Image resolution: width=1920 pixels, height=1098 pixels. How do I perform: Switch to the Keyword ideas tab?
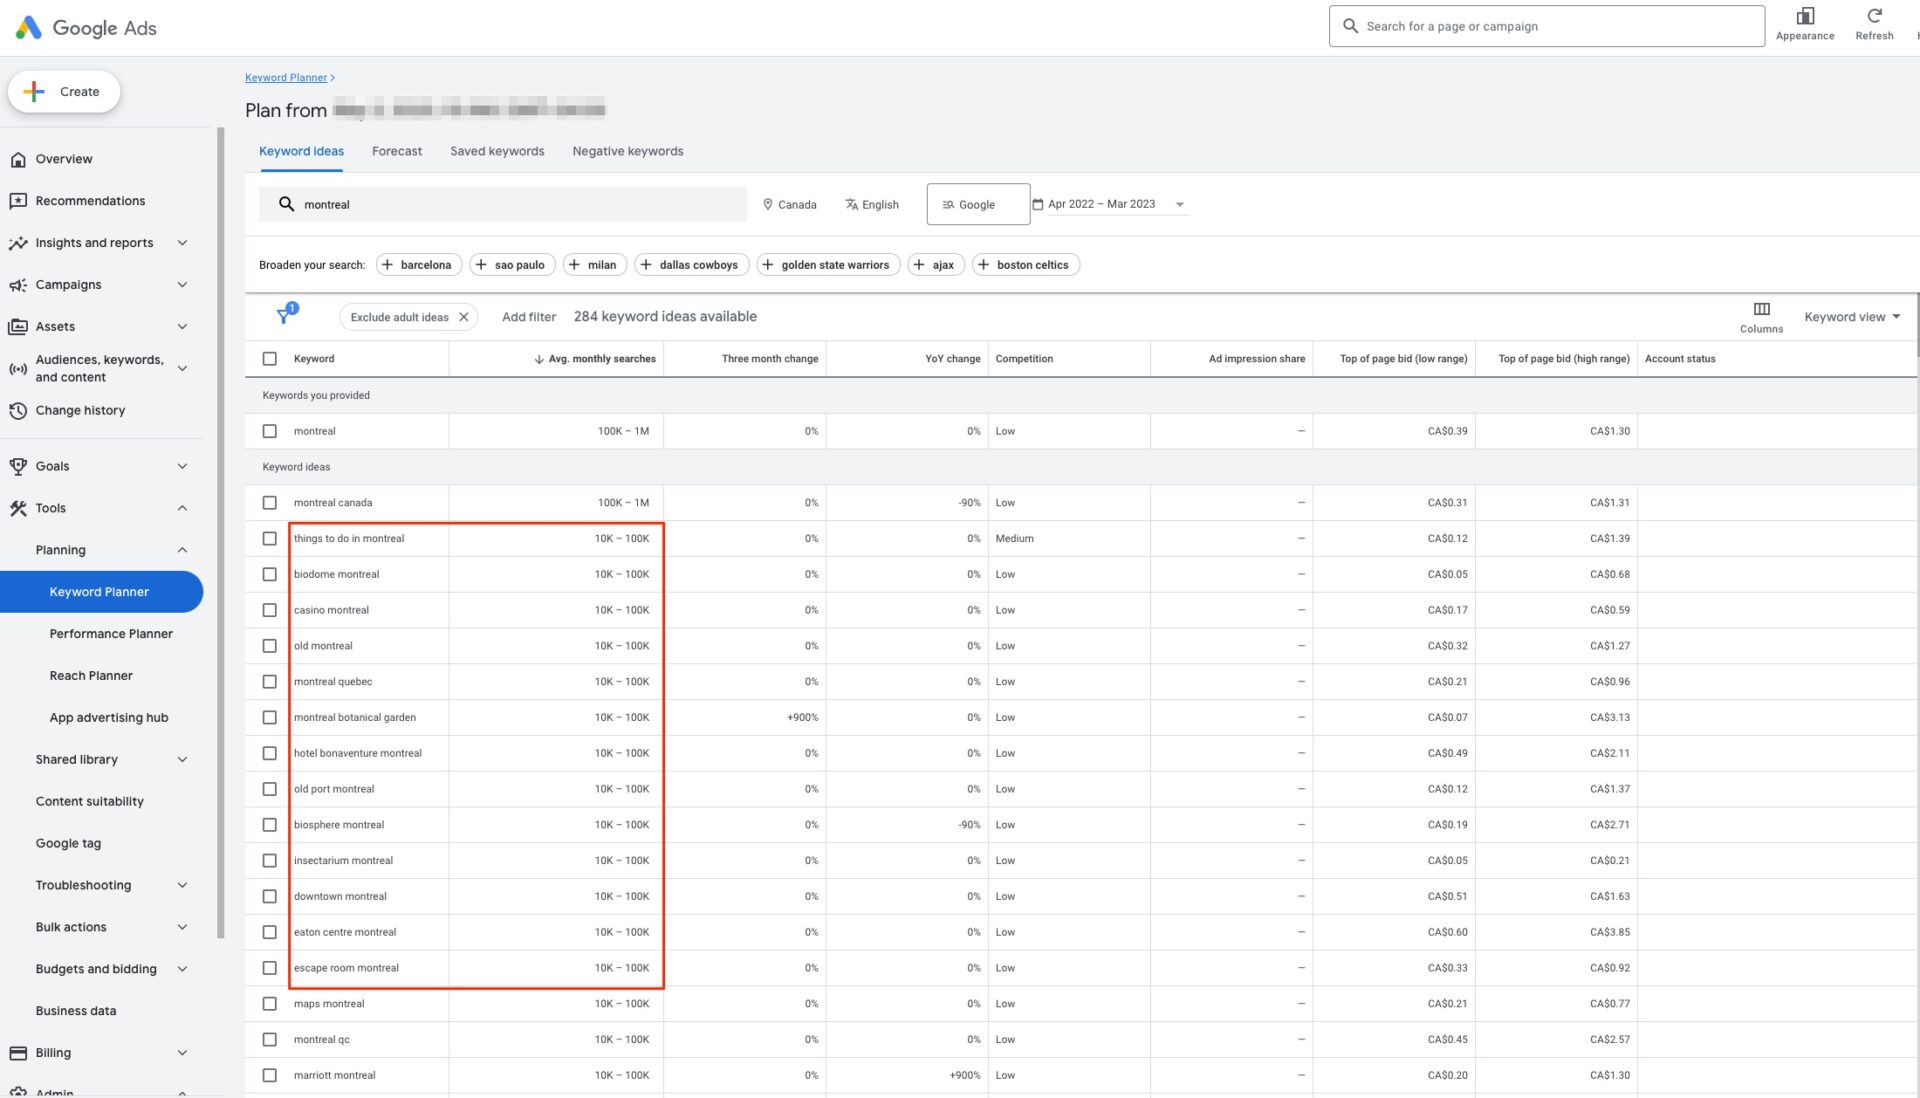pos(301,152)
